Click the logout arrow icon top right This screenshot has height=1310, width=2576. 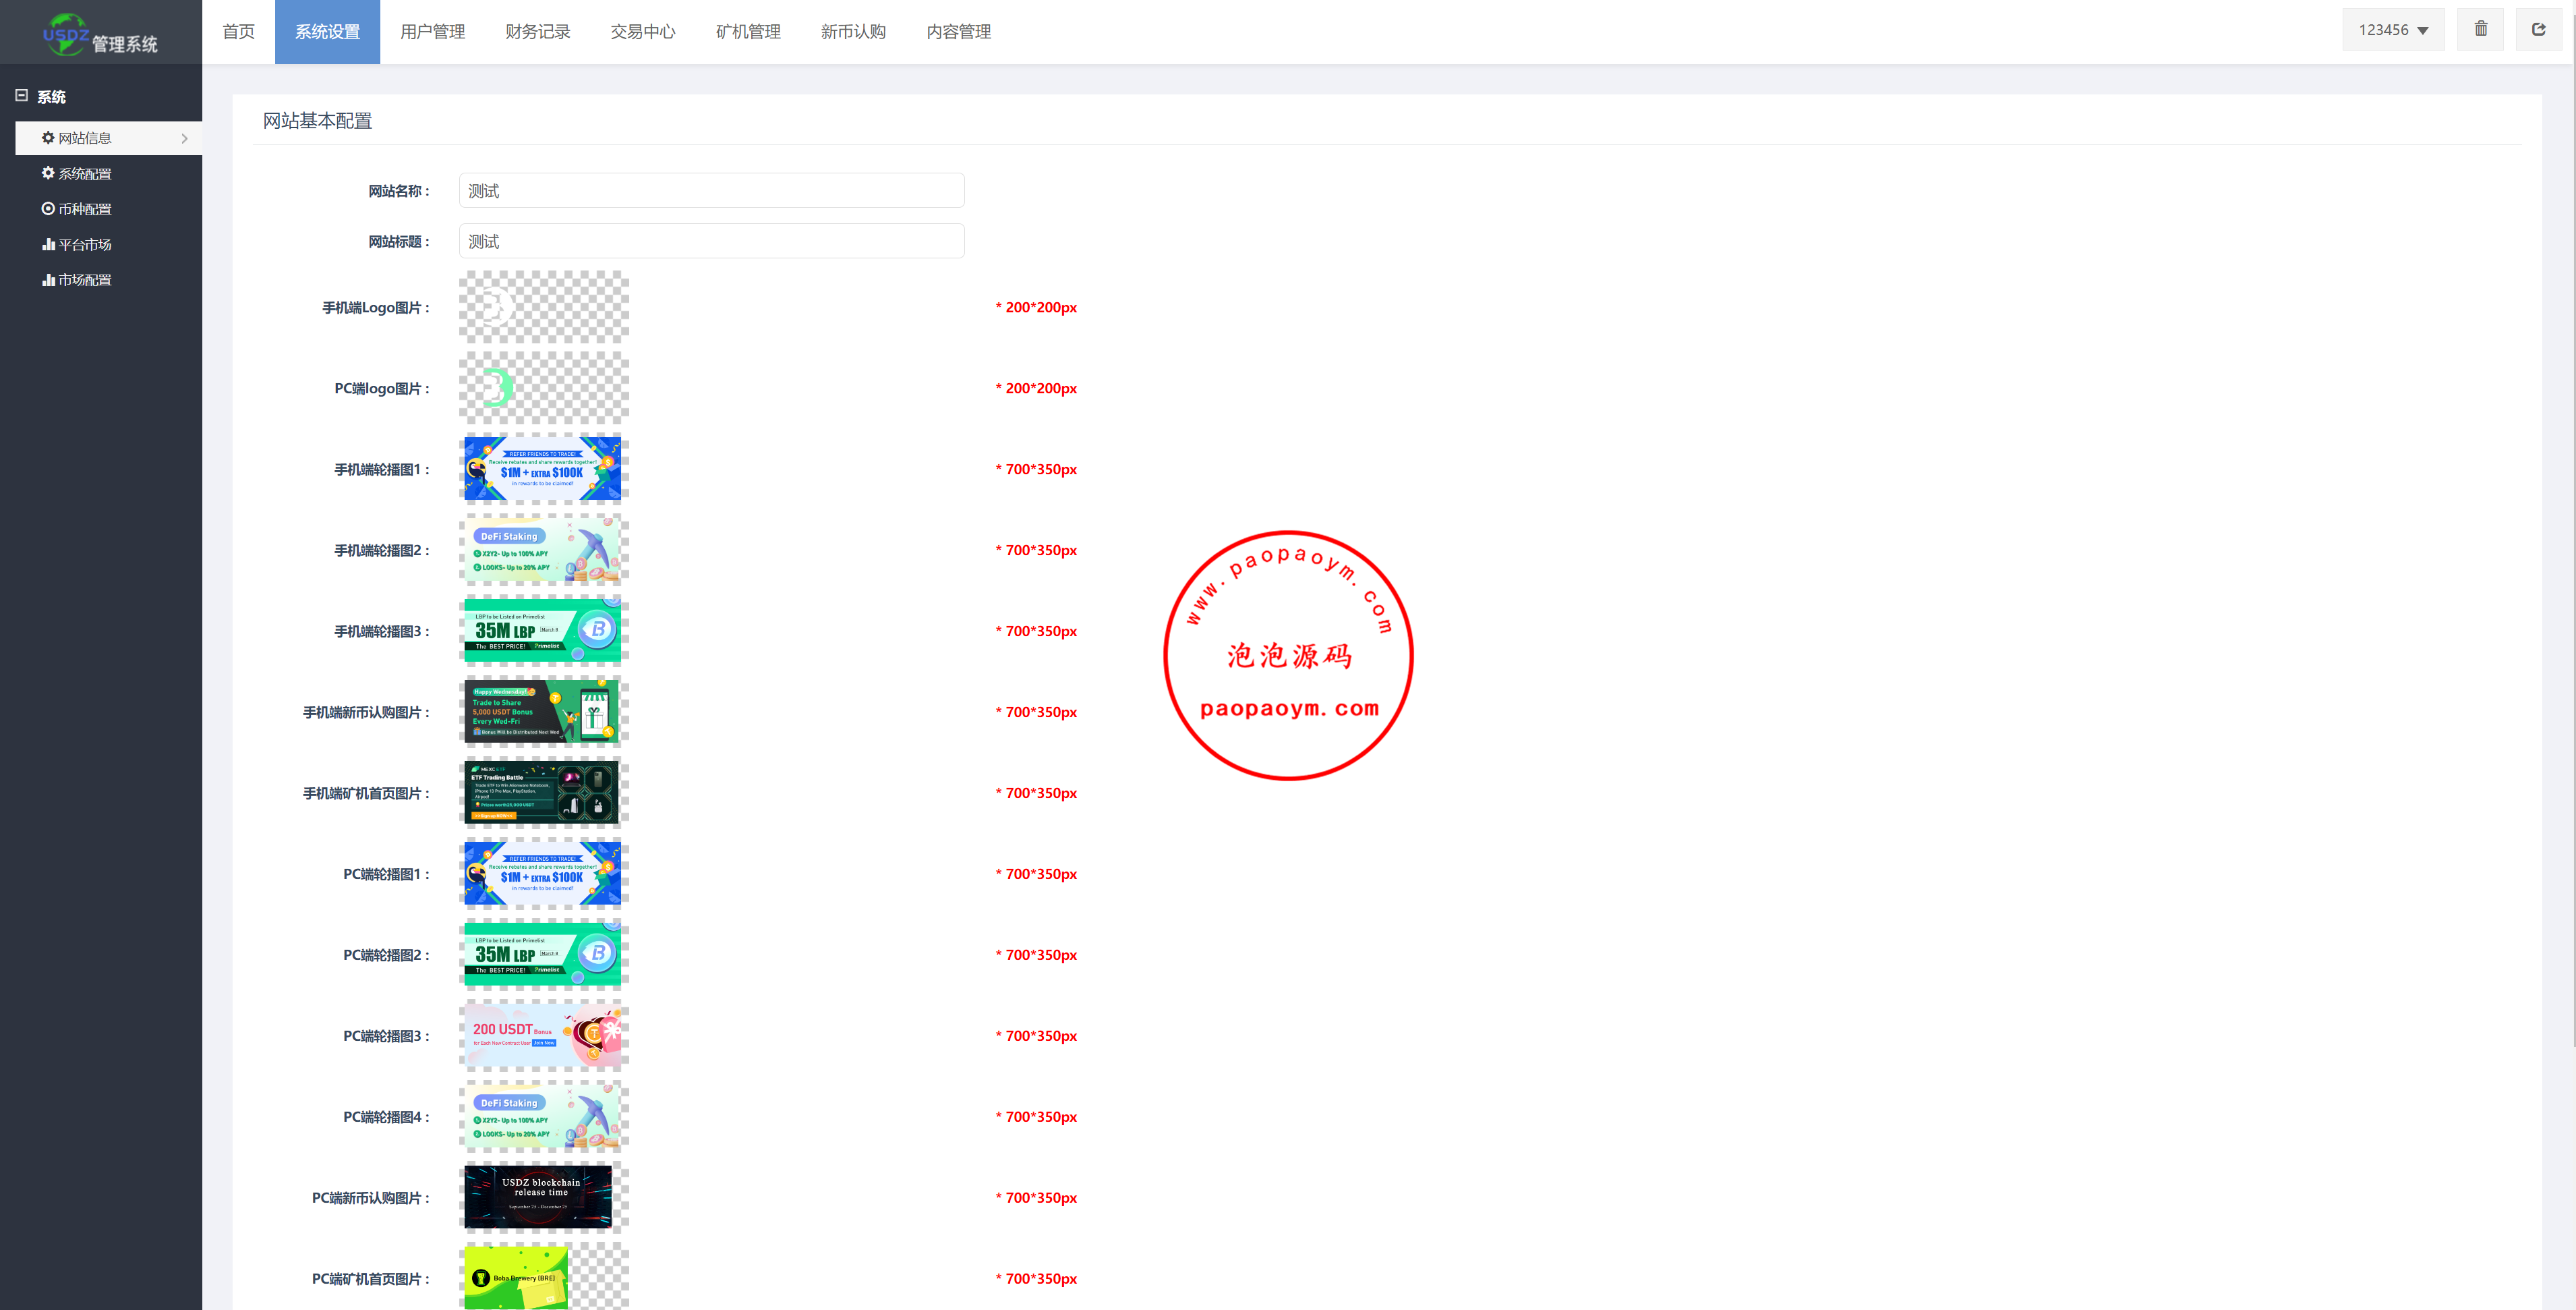click(2538, 30)
